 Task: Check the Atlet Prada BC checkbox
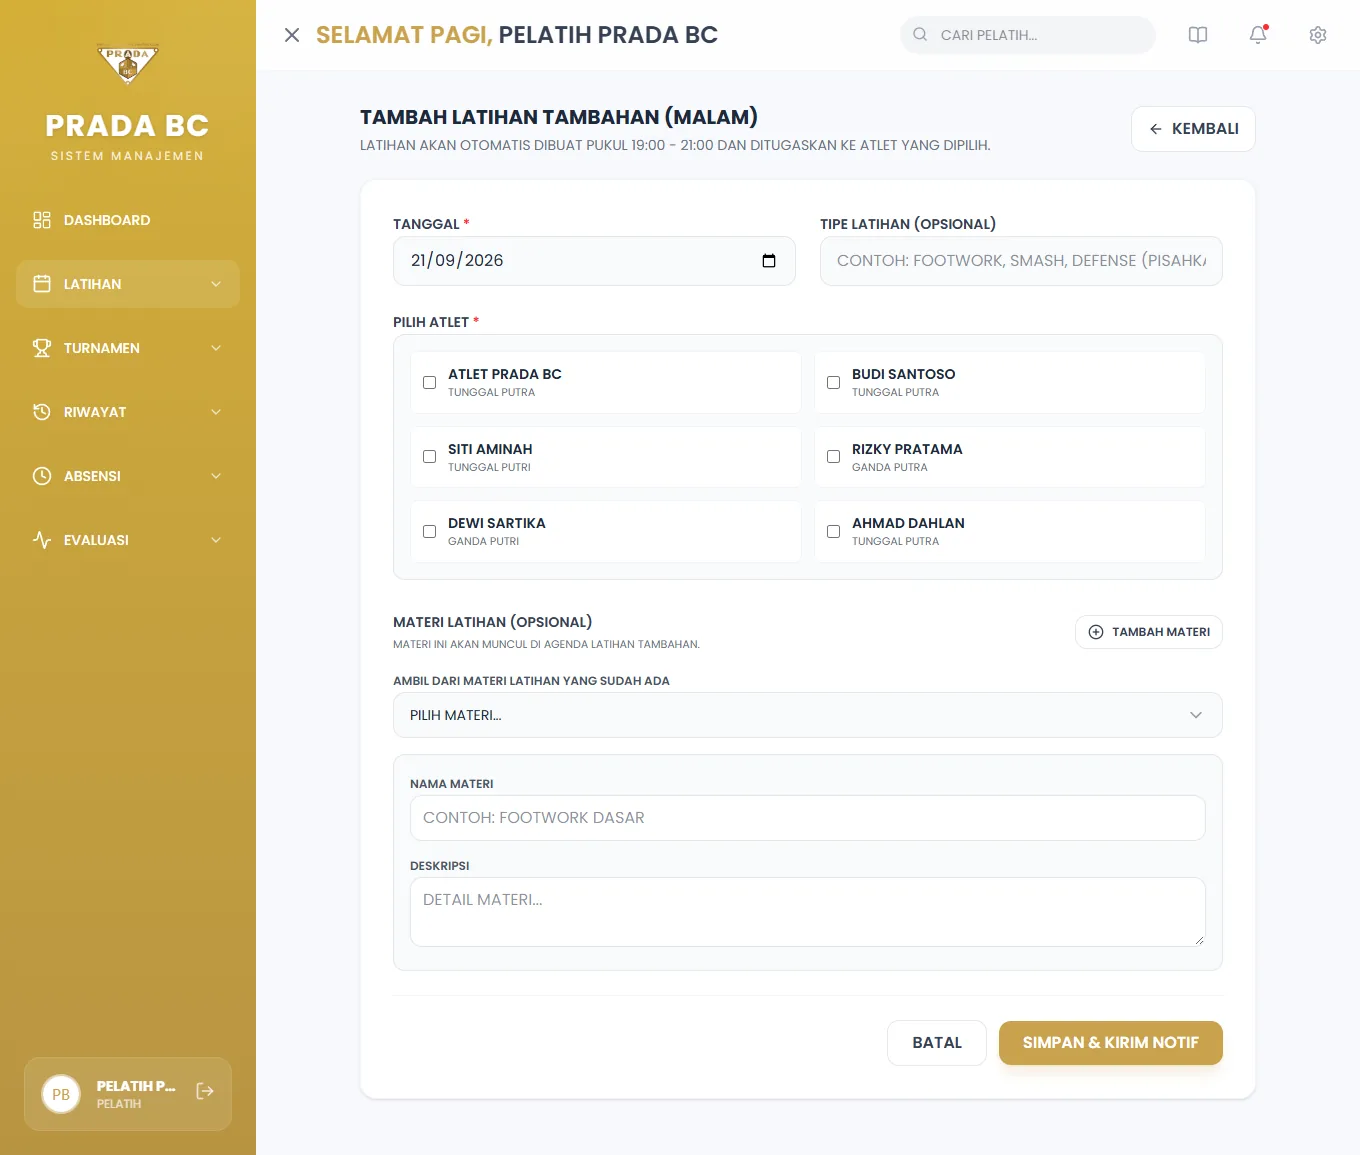coord(429,382)
